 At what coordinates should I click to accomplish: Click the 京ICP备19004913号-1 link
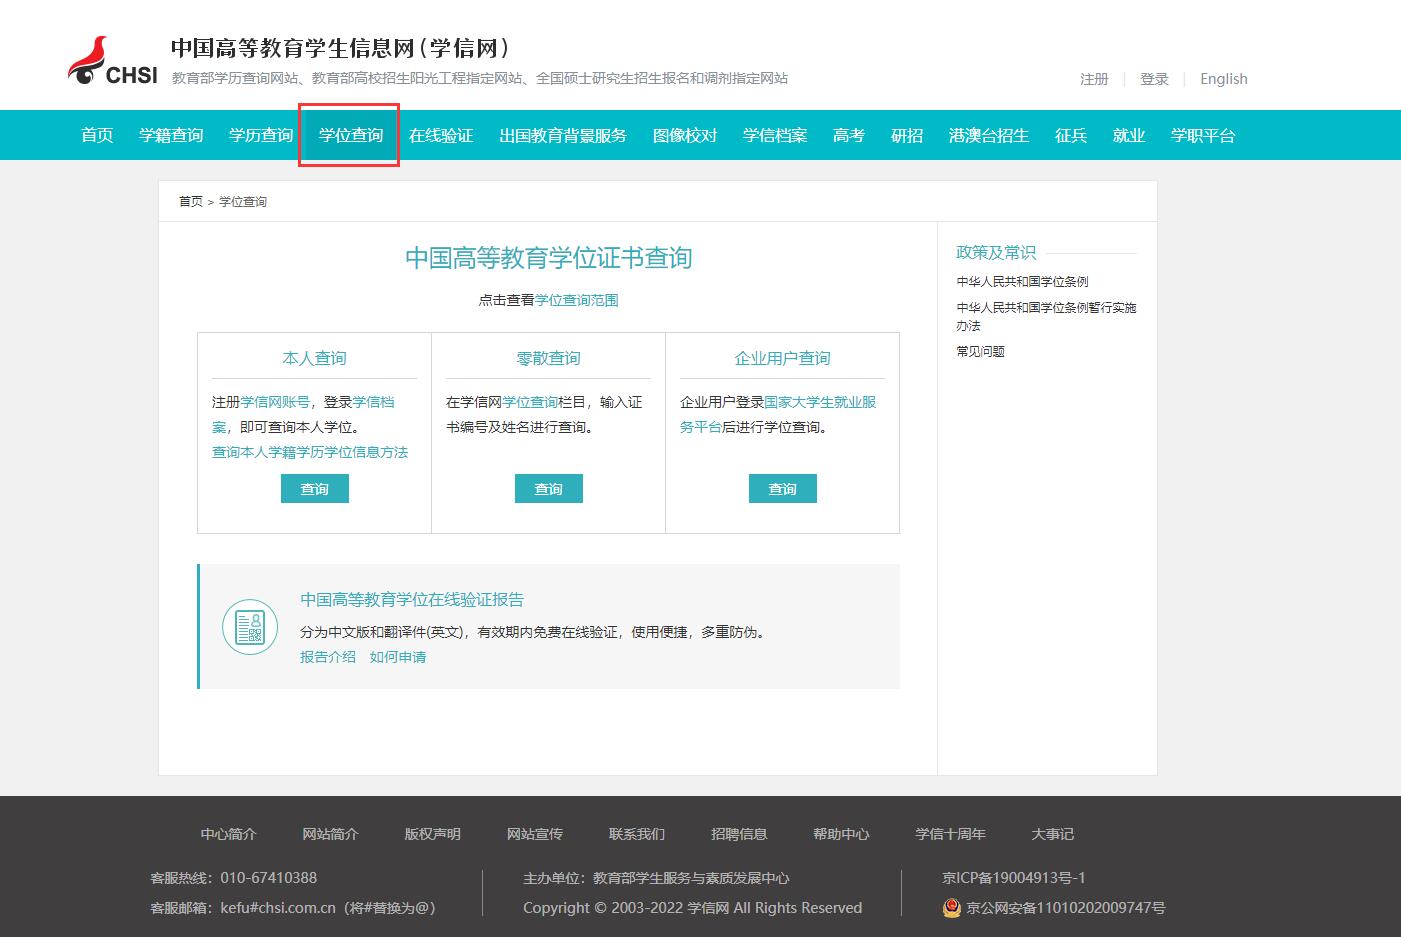coord(1013,878)
